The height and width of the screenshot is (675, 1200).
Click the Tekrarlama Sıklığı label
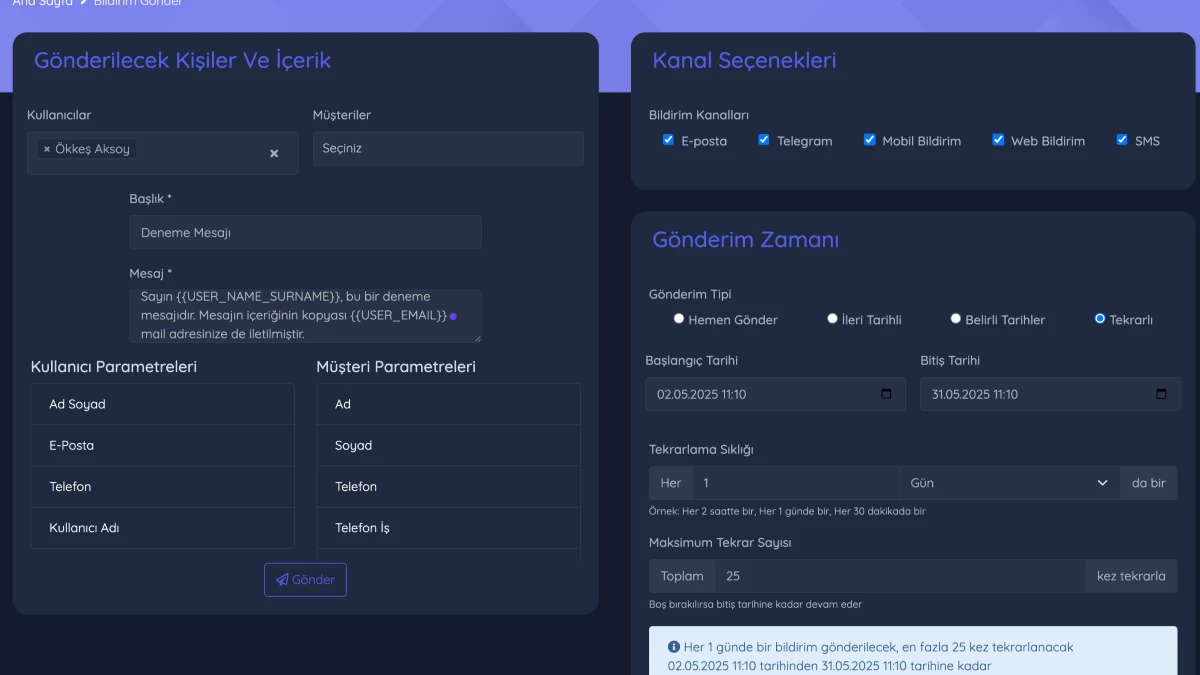[x=701, y=449]
